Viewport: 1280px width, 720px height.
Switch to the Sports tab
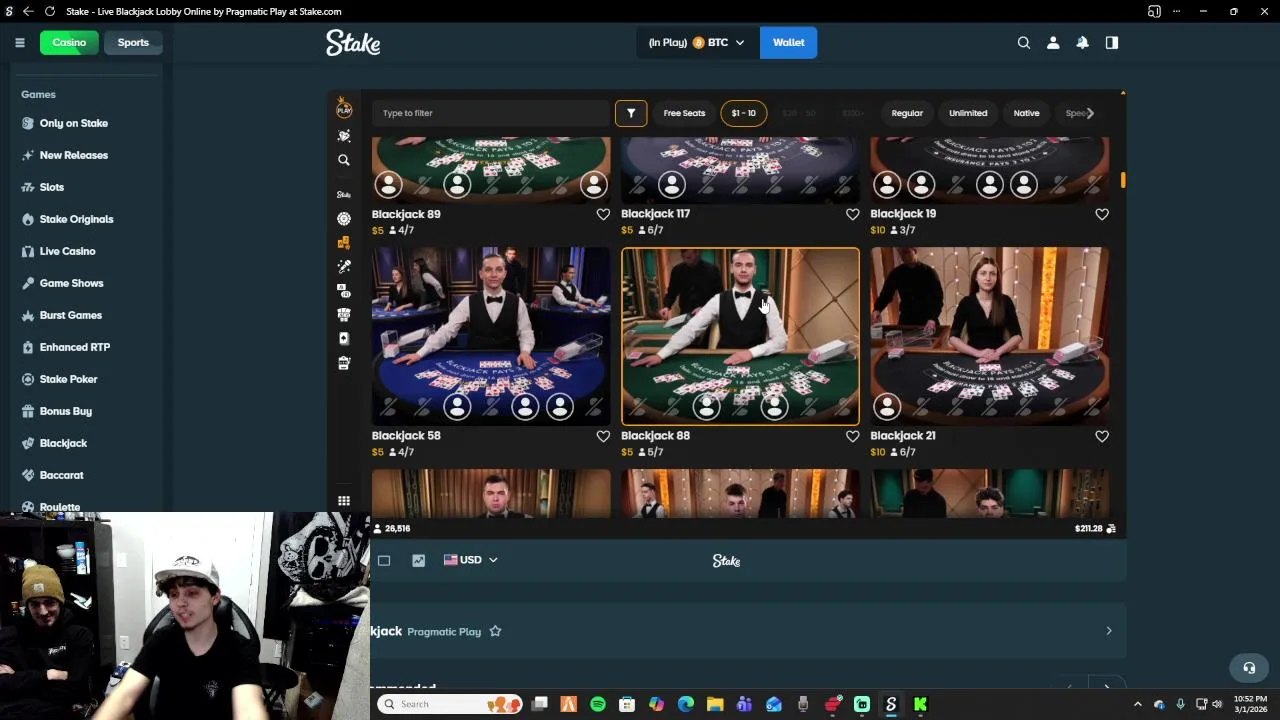point(133,43)
